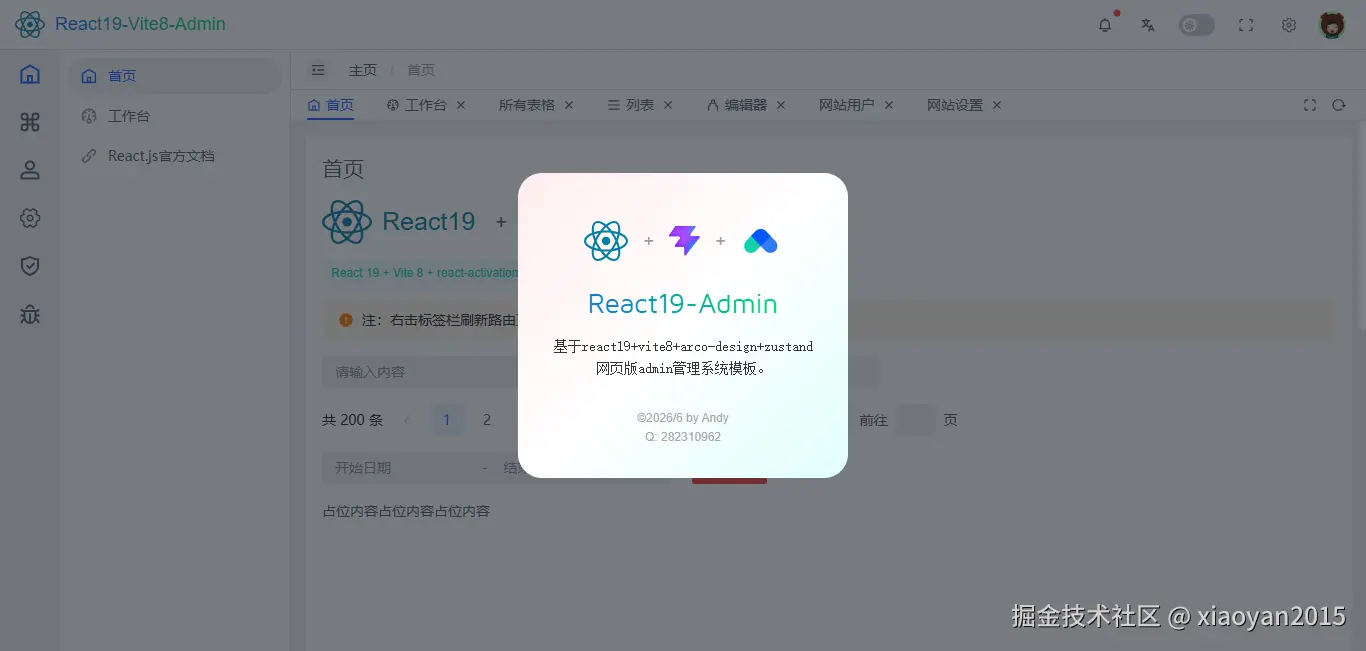Refresh the current tab page

click(1338, 105)
